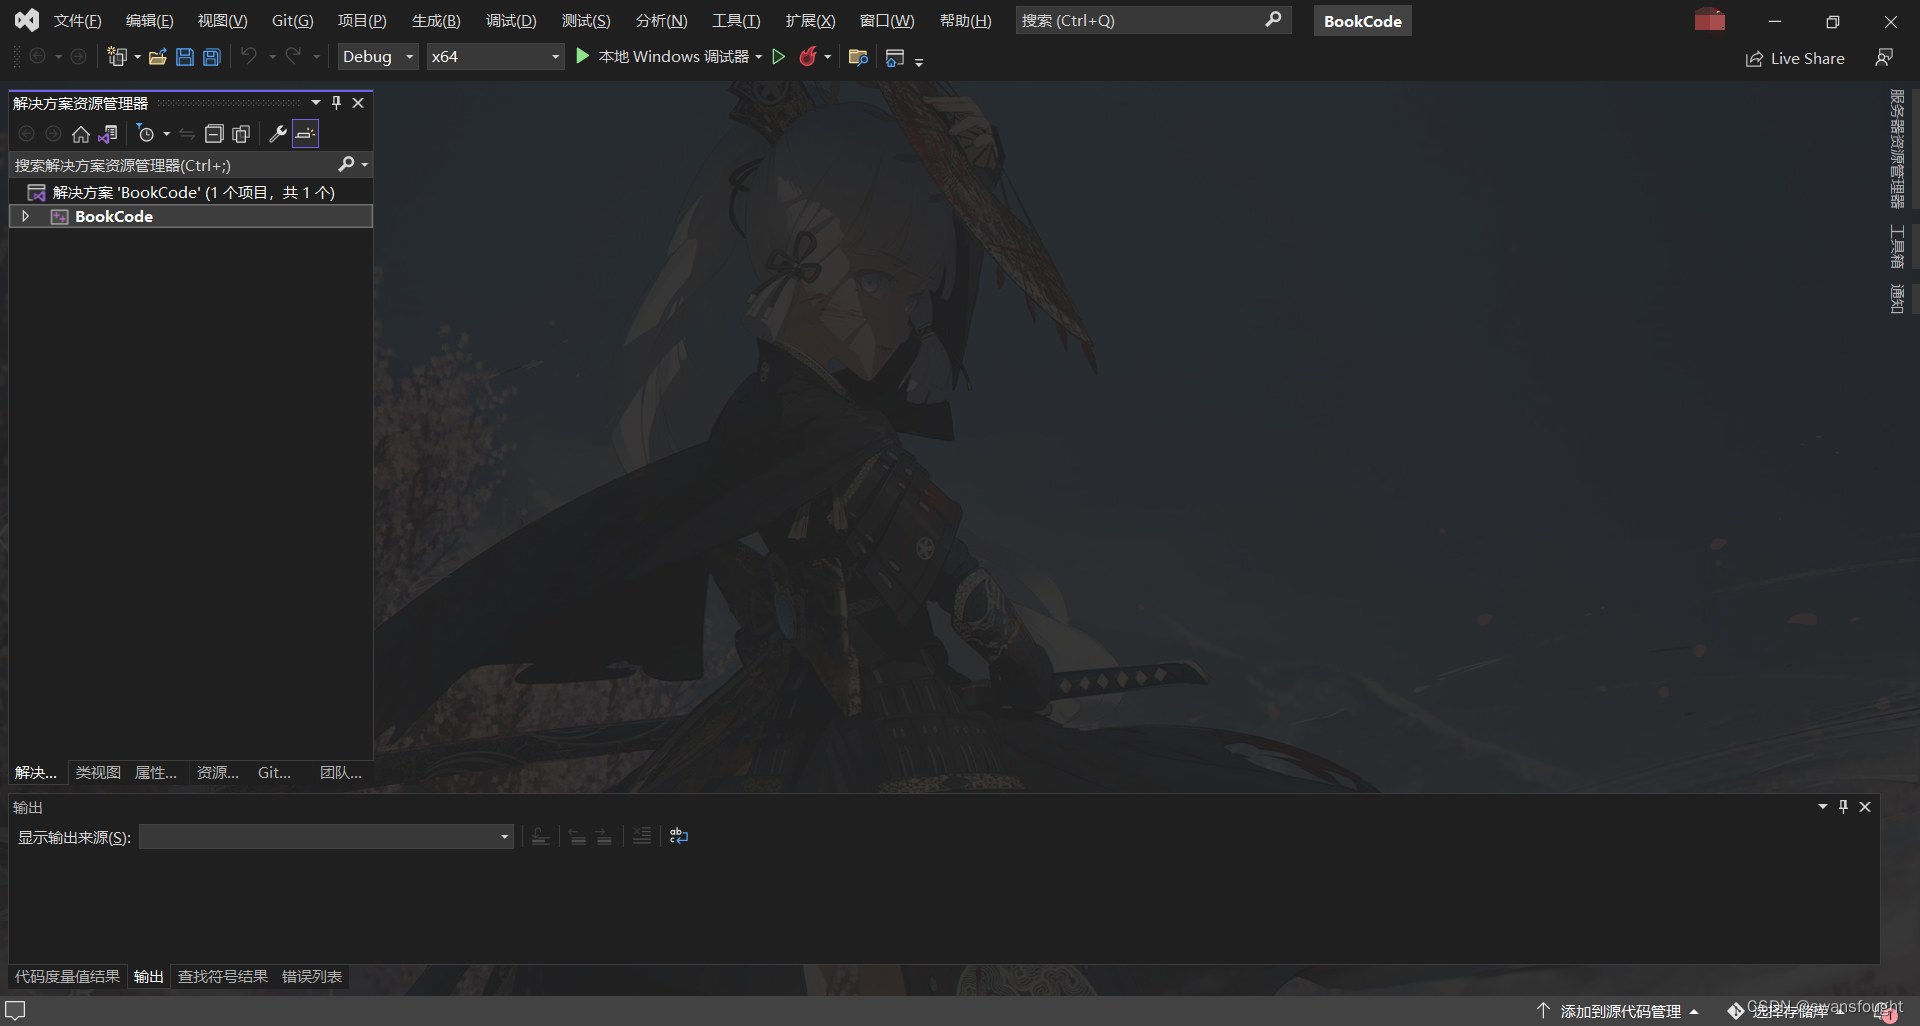Viewport: 1920px width, 1026px height.
Task: Toggle Preview Selected Items button
Action: tap(306, 134)
